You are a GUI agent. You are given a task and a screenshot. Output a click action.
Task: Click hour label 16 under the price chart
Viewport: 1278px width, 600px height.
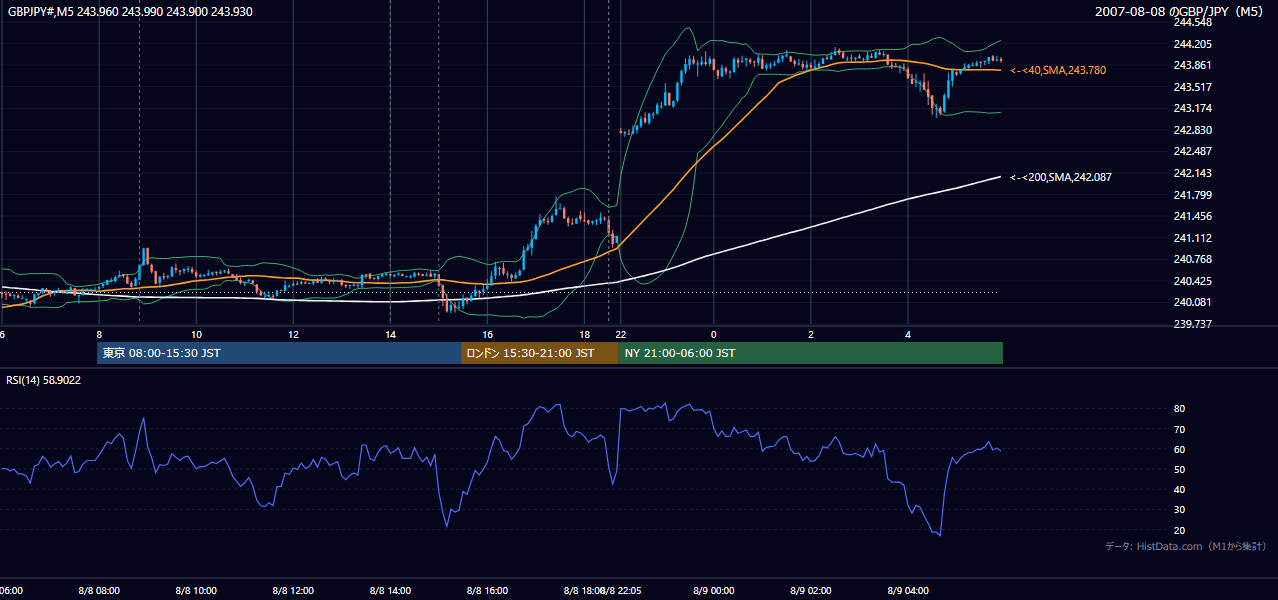click(x=487, y=334)
